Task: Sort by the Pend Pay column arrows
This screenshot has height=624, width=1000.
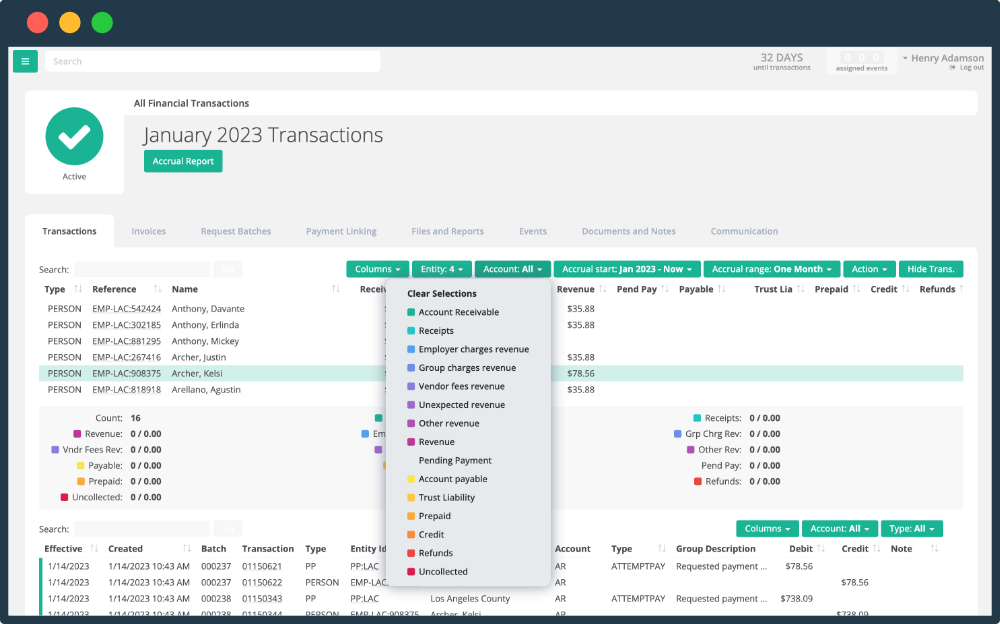Action: pos(665,289)
